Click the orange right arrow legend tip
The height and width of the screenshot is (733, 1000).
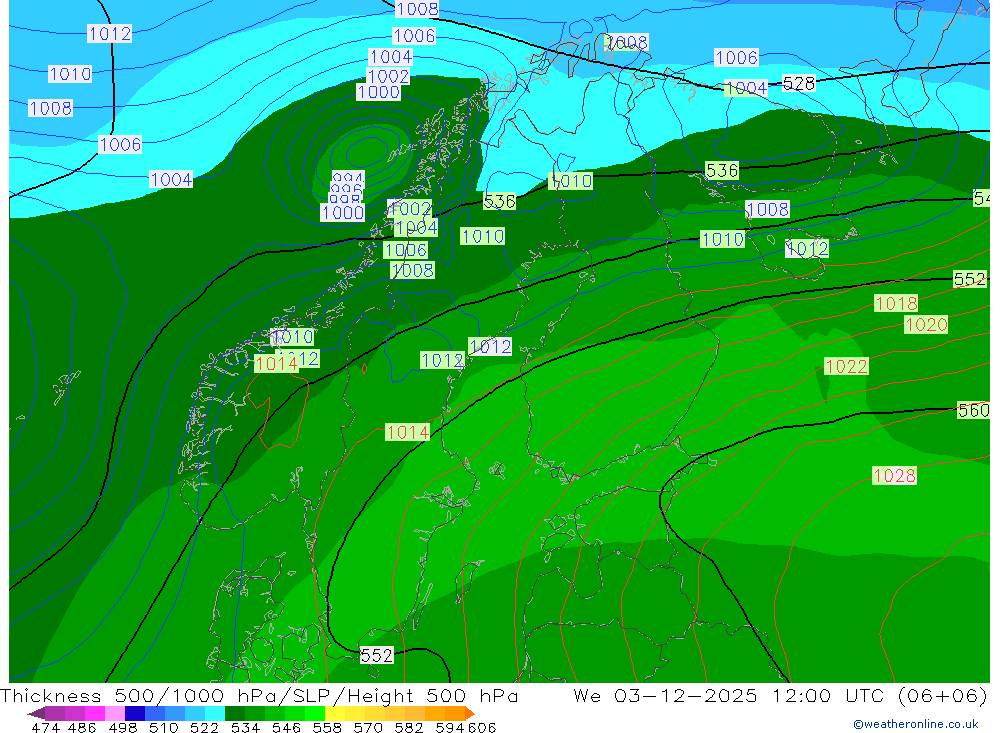470,713
